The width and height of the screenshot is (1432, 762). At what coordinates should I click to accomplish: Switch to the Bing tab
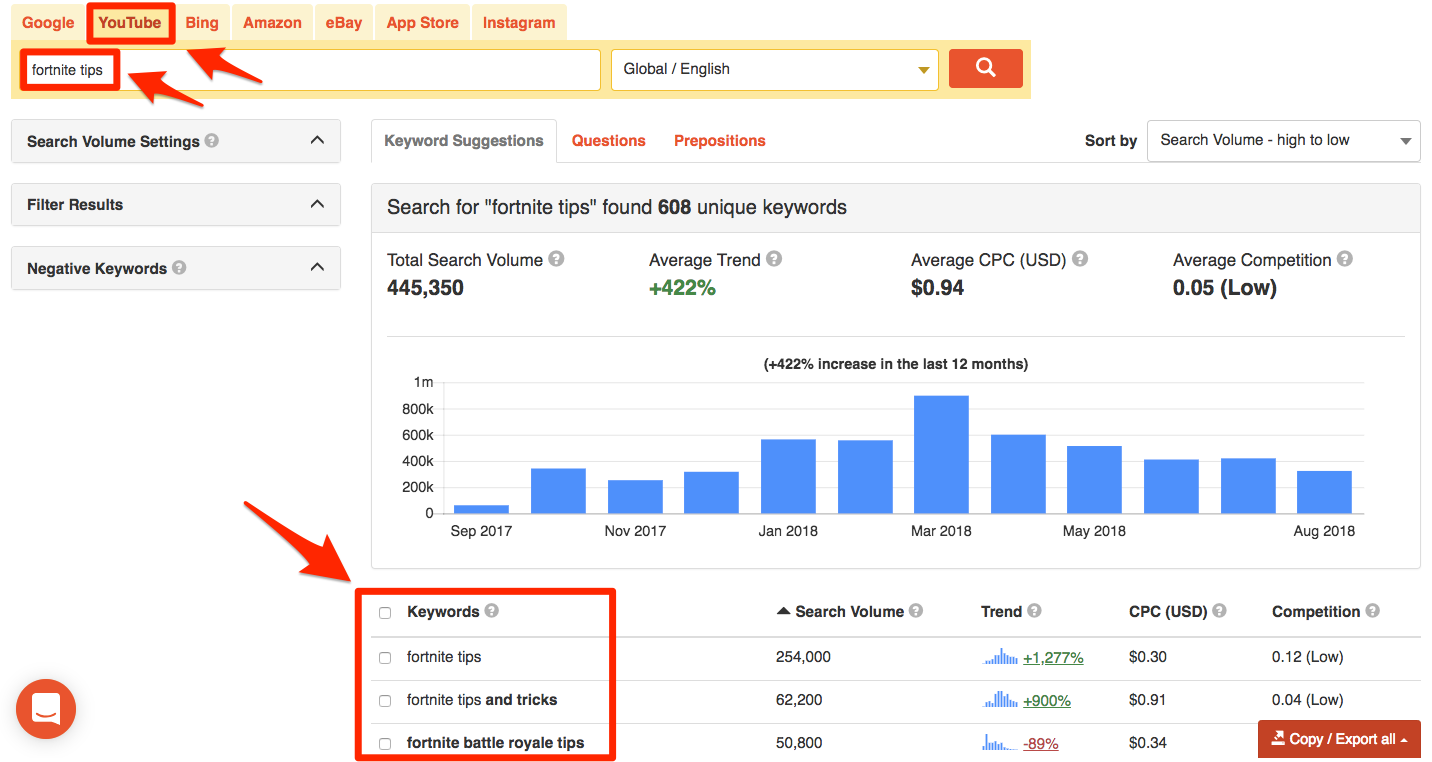tap(202, 22)
